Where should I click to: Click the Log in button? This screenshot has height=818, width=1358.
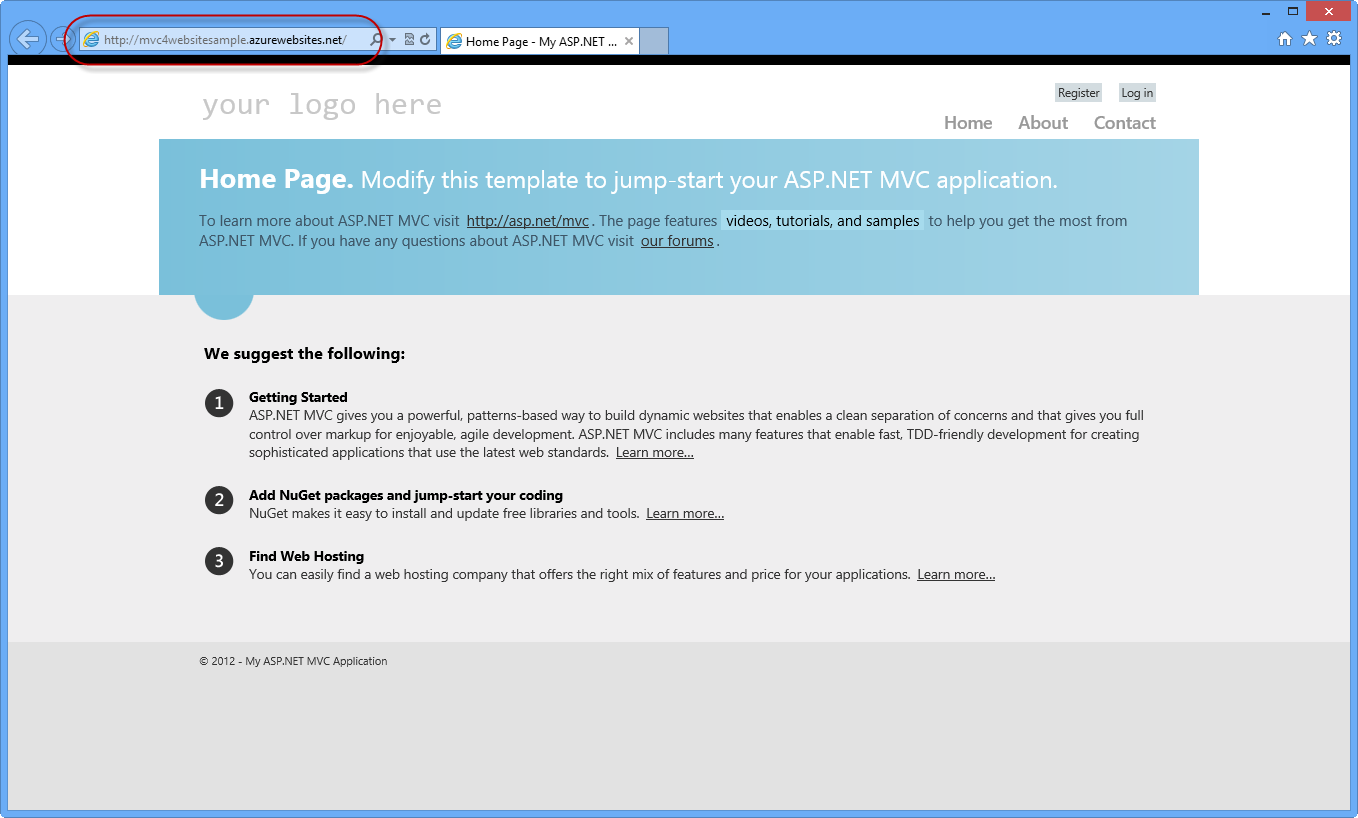coord(1136,92)
